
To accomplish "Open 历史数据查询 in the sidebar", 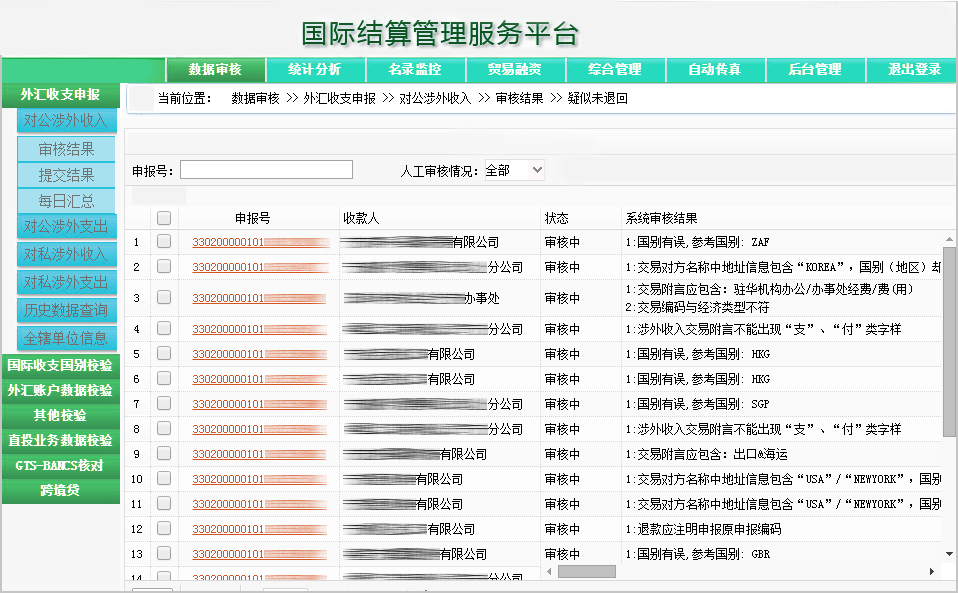I will (x=66, y=310).
